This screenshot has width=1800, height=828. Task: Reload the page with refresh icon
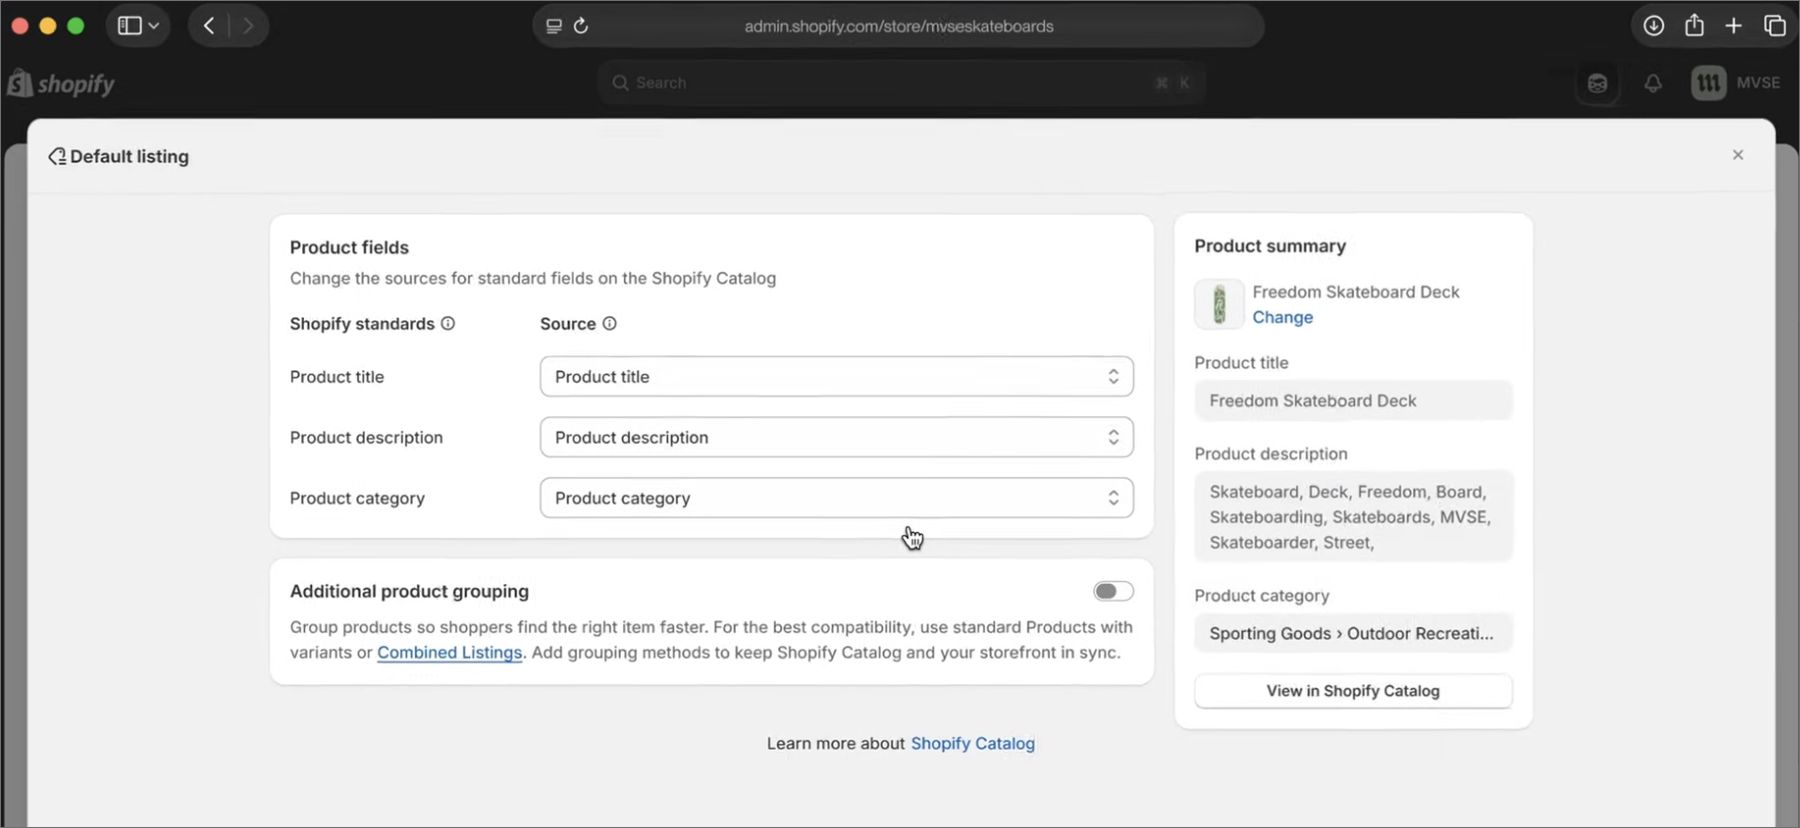pos(581,26)
